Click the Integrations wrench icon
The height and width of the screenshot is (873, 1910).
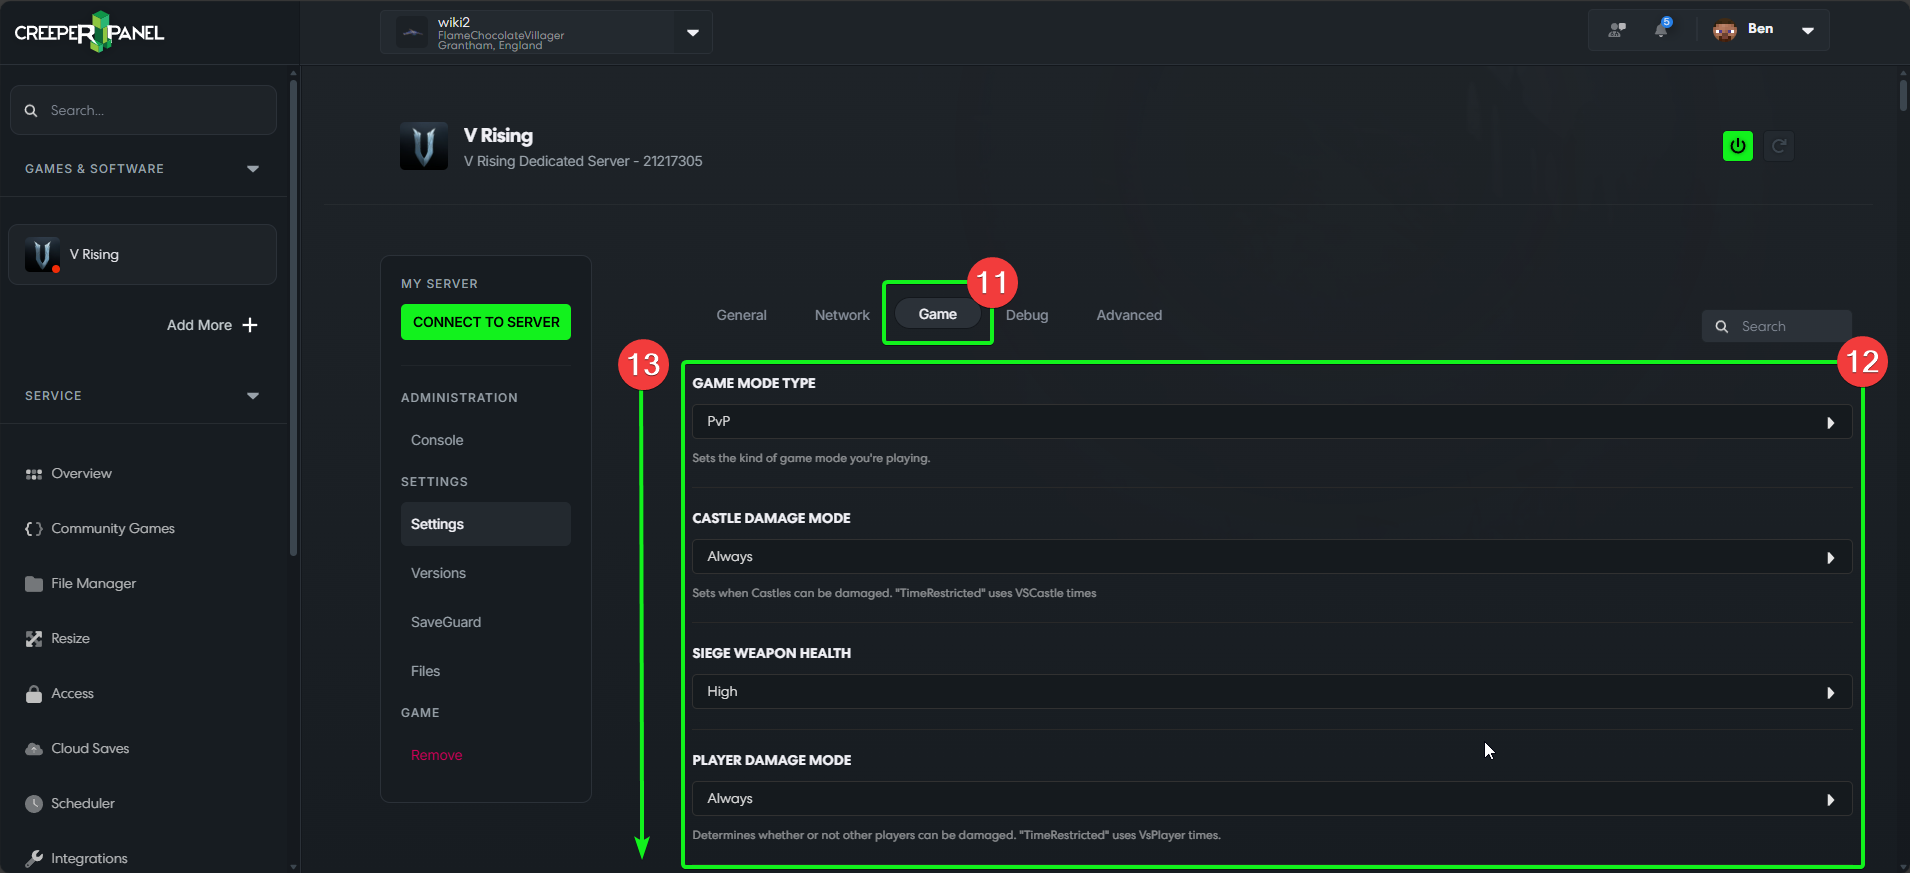pyautogui.click(x=34, y=859)
